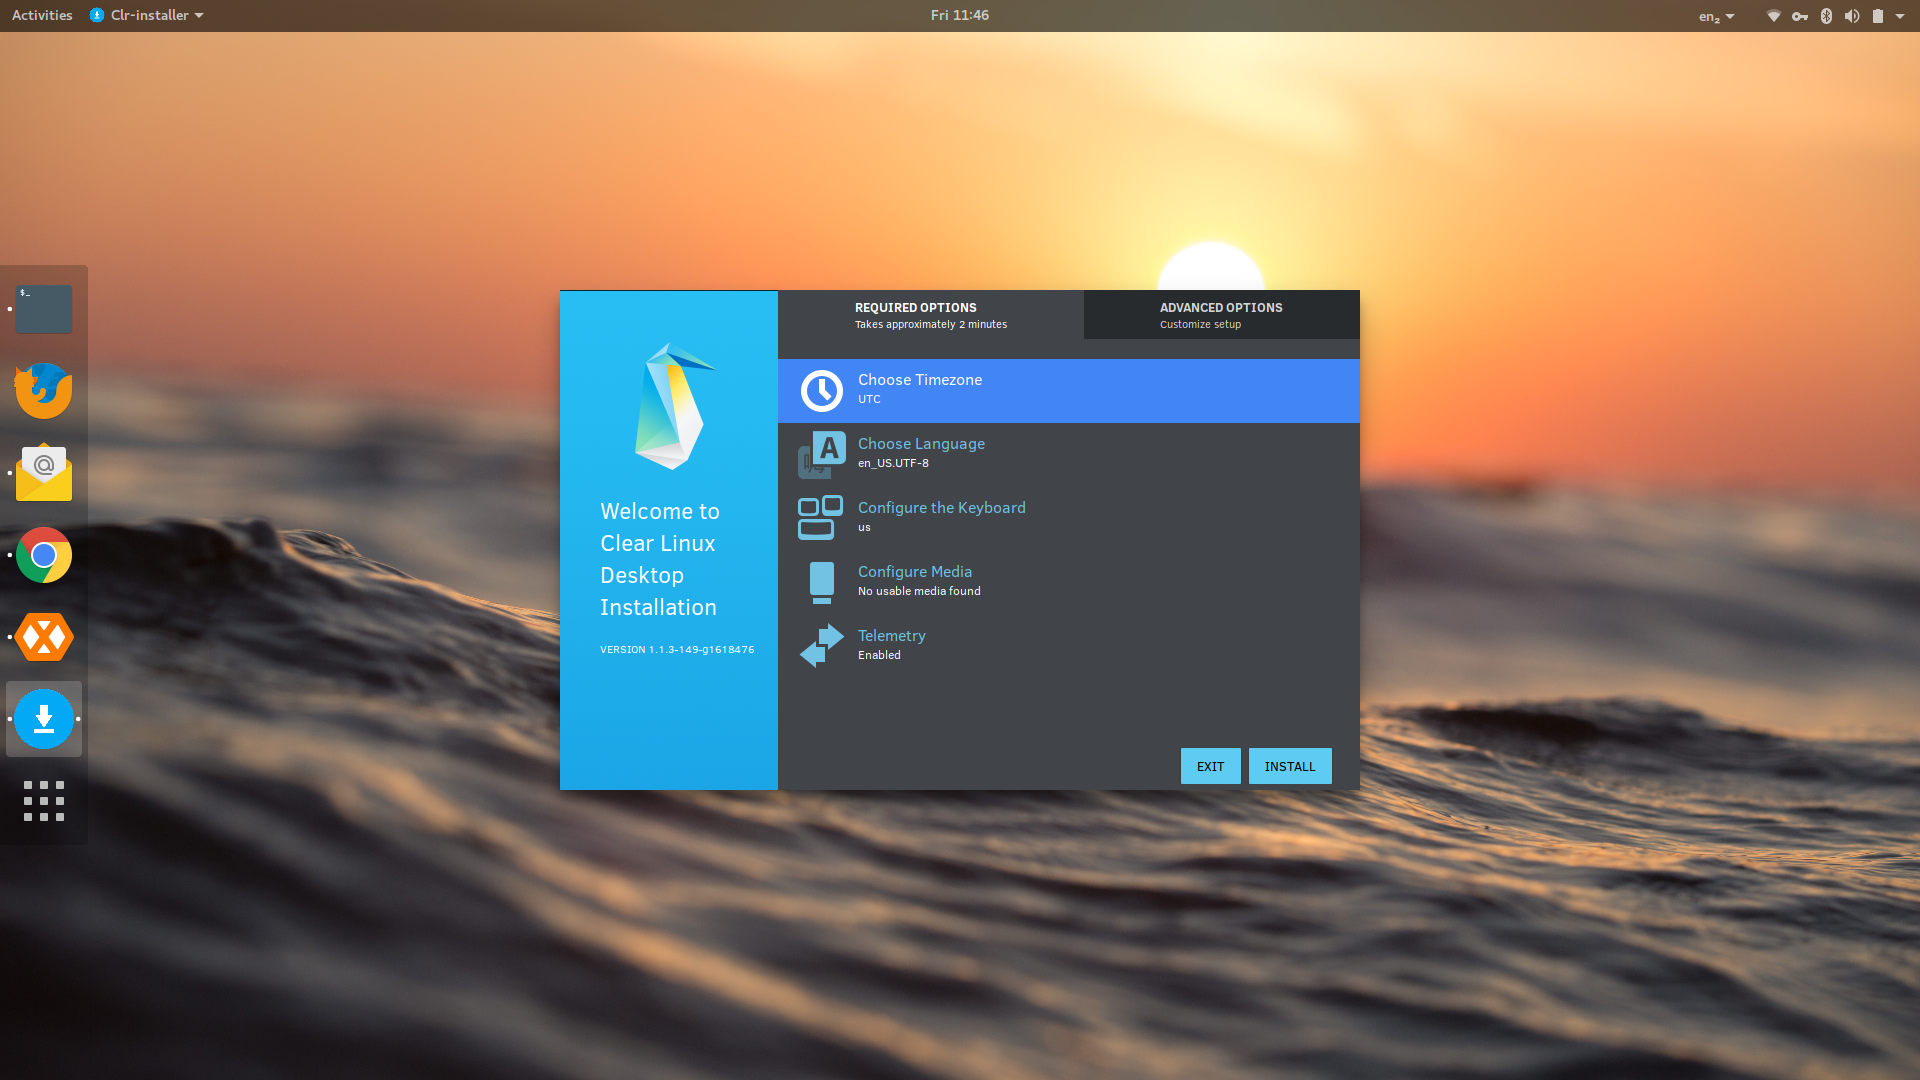Open the en keyboard layout dropdown
This screenshot has height=1080, width=1920.
(1716, 16)
